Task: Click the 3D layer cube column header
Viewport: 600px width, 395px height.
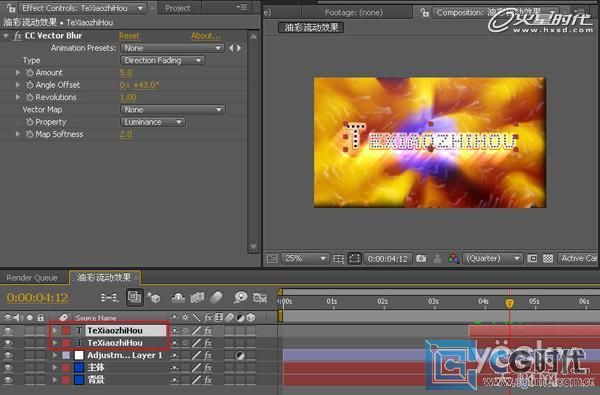Action: pyautogui.click(x=251, y=317)
